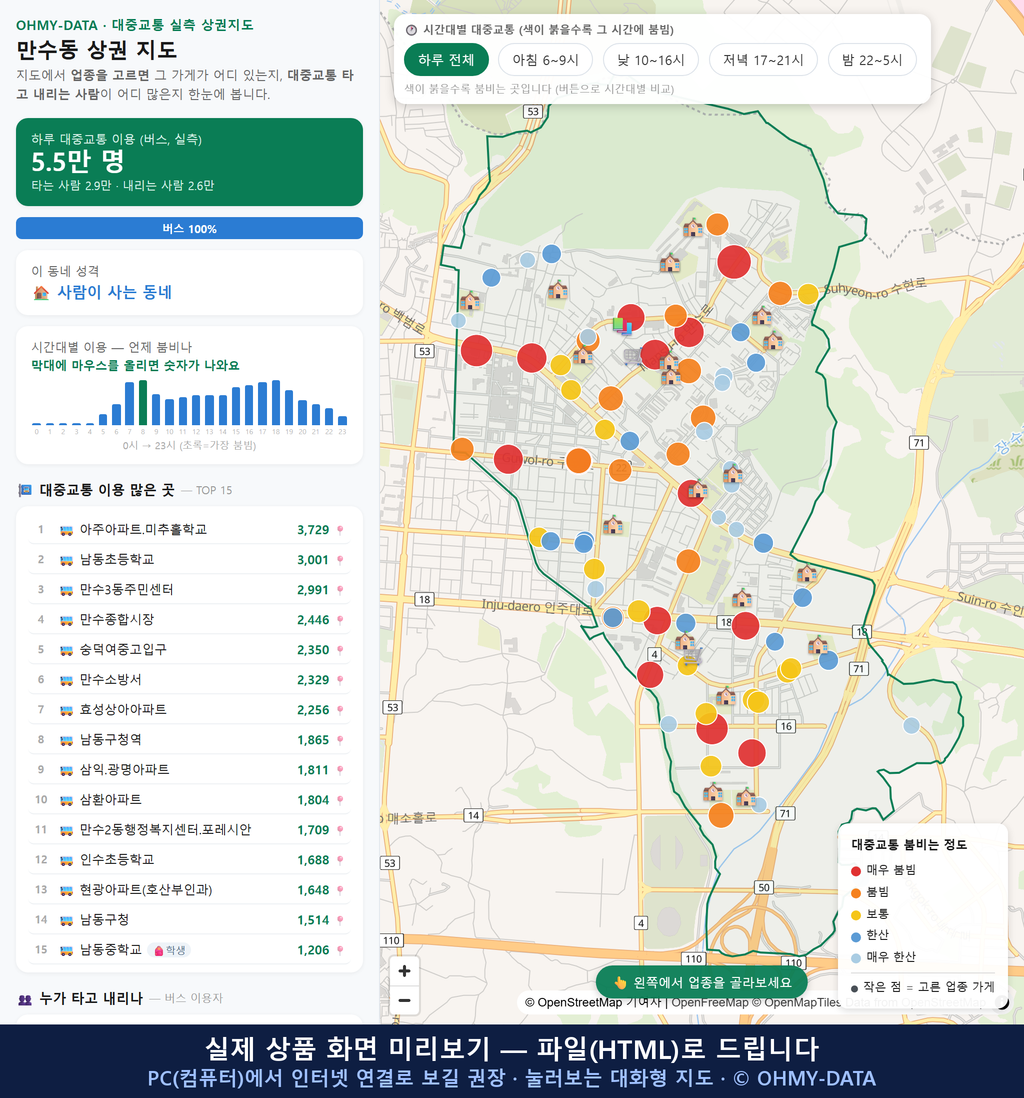Open the OpenFreeMap attribution link
The height and width of the screenshot is (1098, 1024).
(x=710, y=1003)
